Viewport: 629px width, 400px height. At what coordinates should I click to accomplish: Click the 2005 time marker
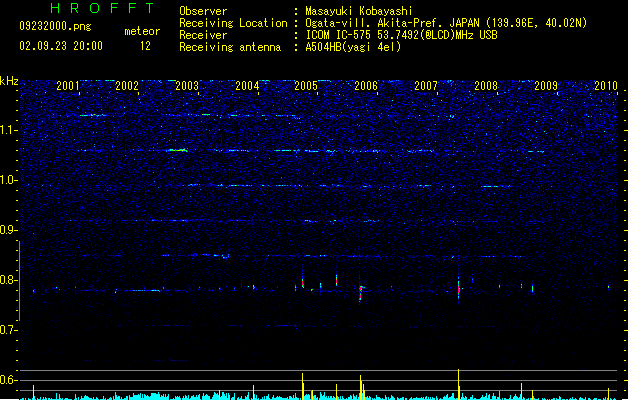[x=306, y=86]
